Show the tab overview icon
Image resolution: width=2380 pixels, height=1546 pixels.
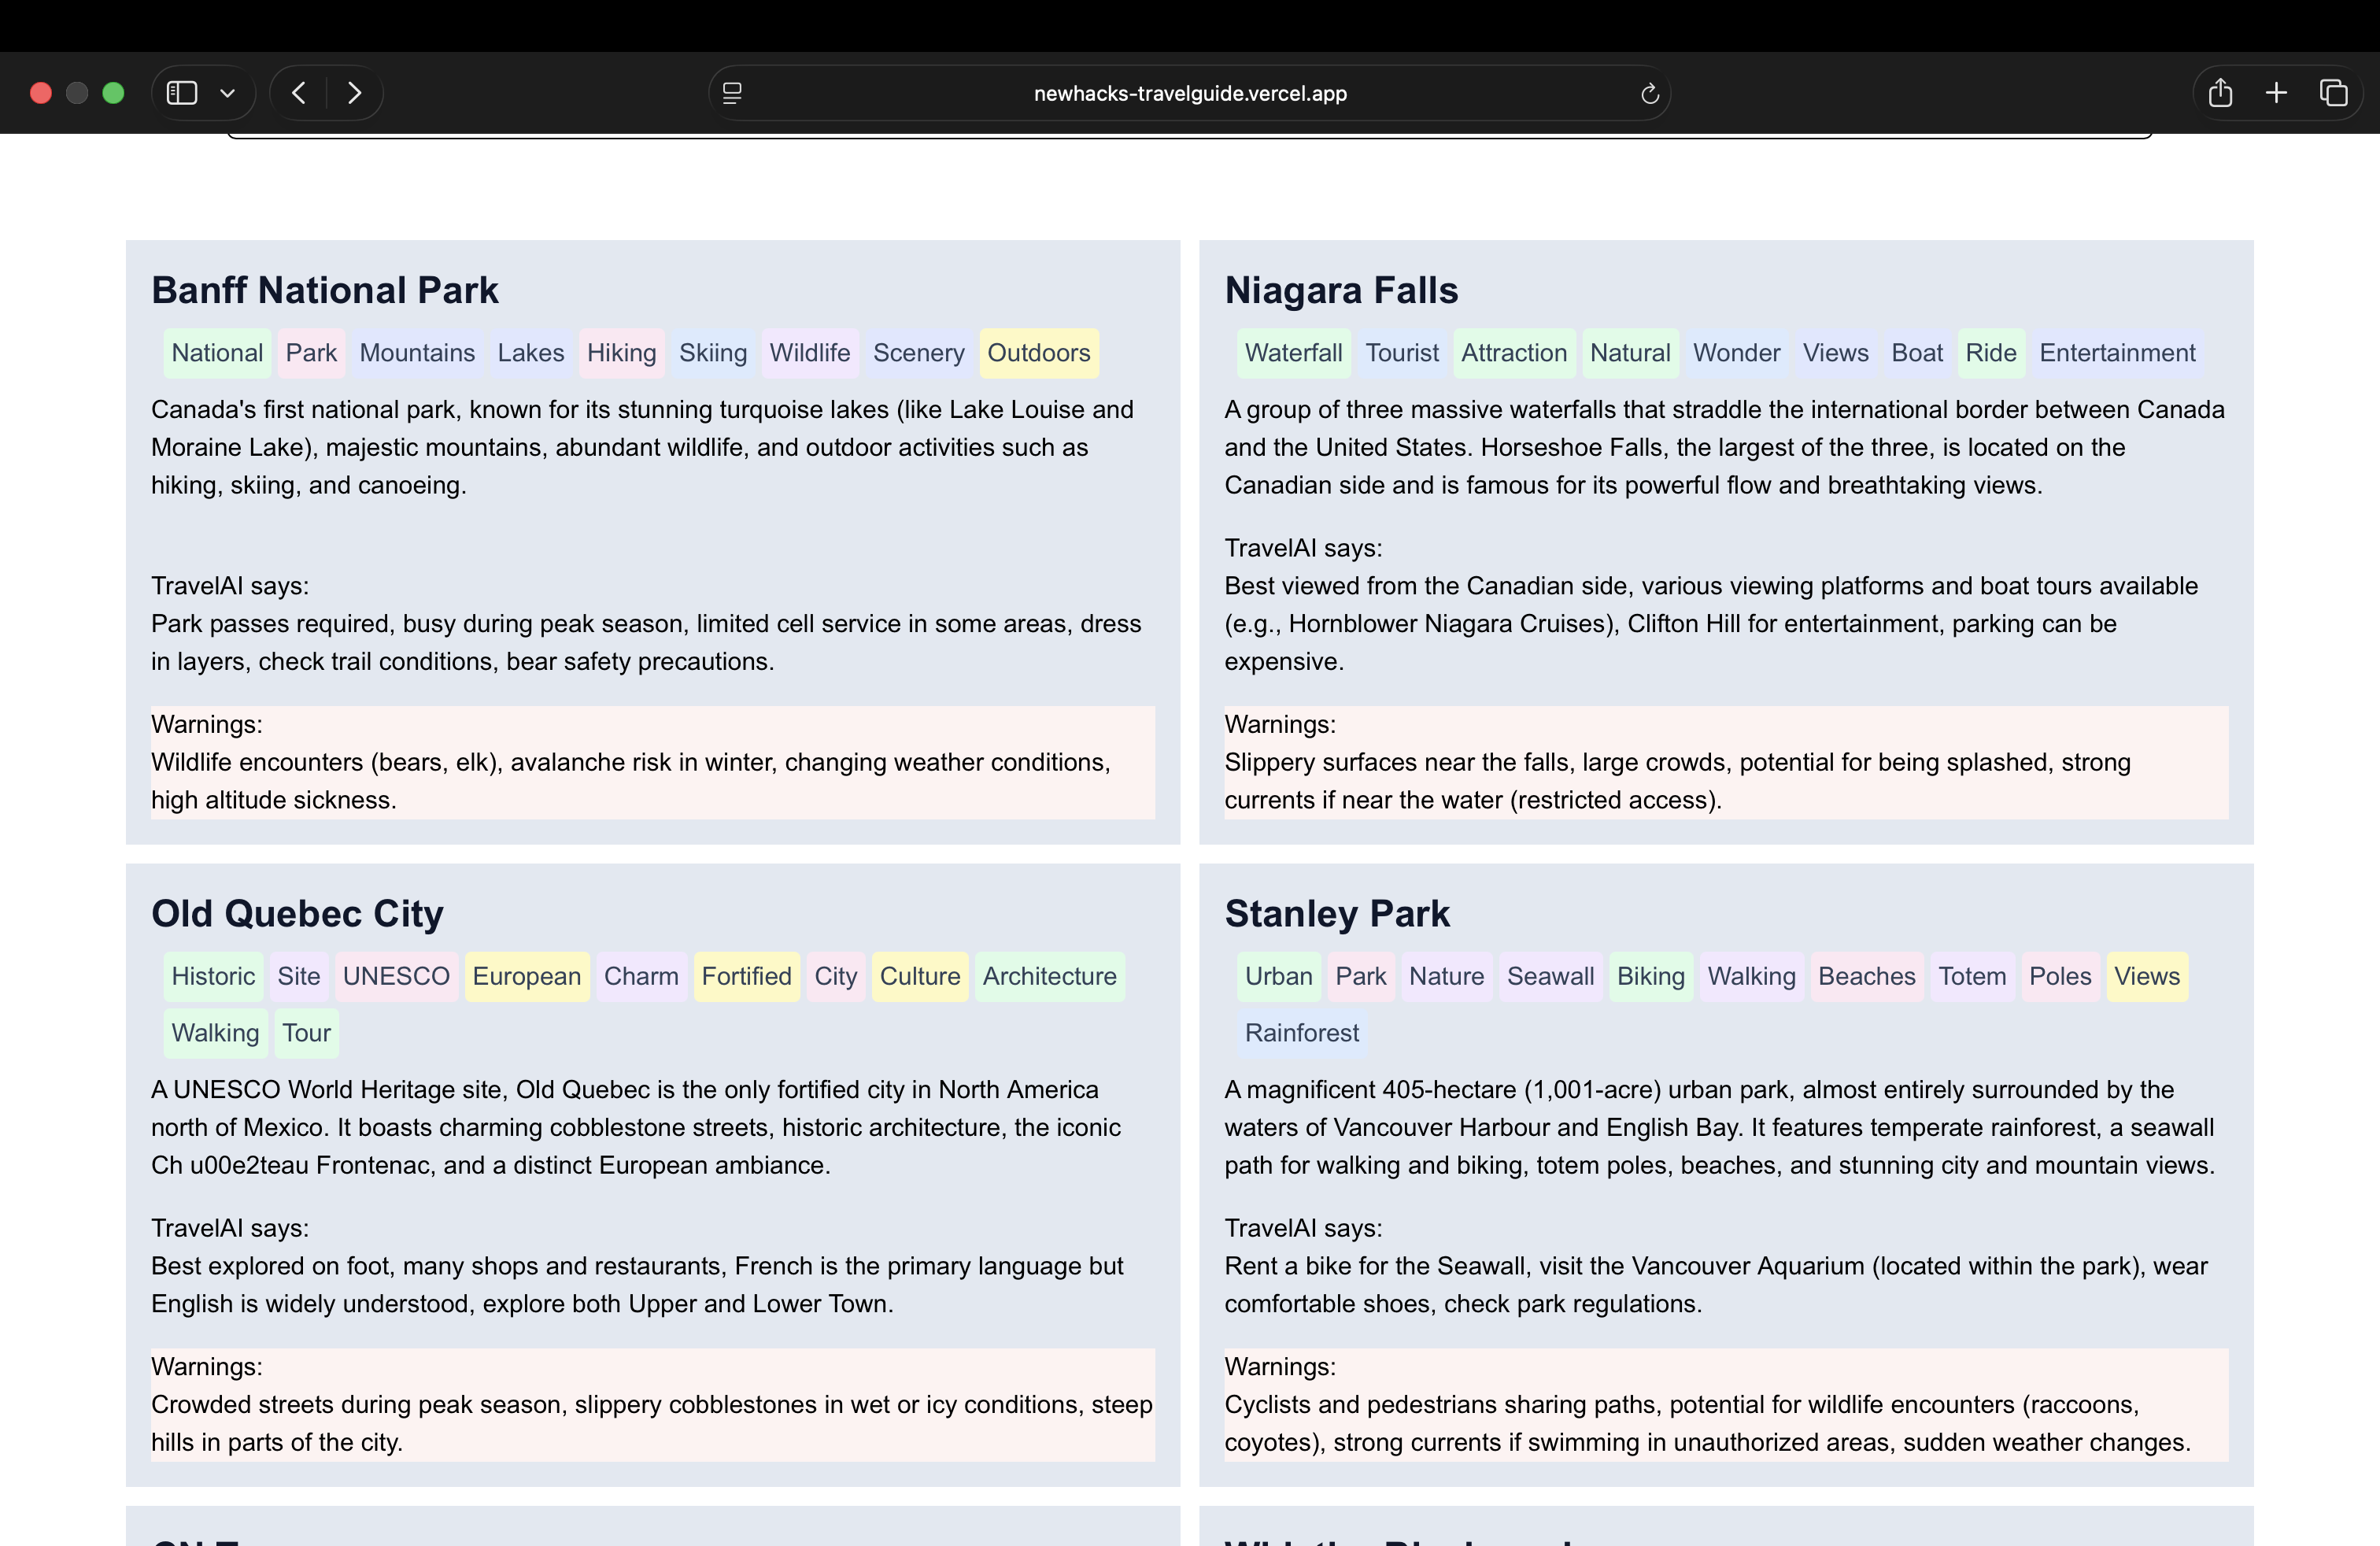click(x=2333, y=93)
